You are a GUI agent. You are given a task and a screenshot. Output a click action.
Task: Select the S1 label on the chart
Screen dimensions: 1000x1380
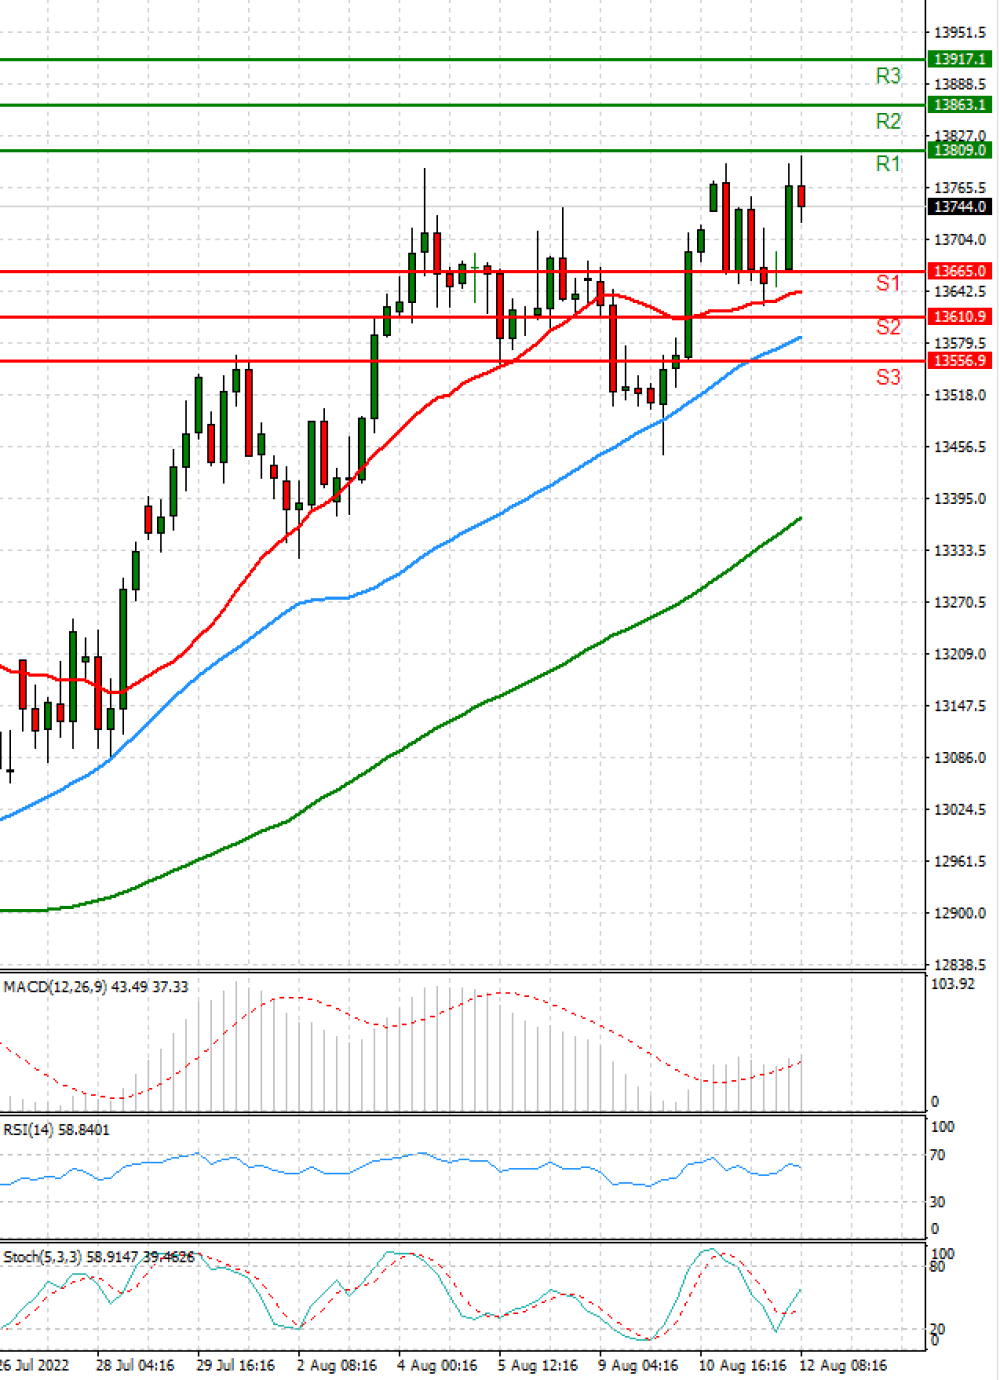(x=888, y=284)
